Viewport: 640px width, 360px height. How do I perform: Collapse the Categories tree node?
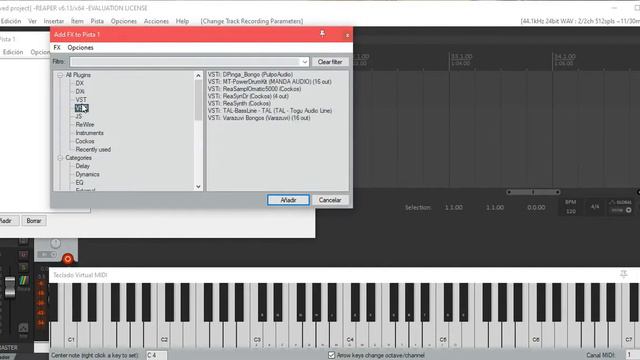60,158
